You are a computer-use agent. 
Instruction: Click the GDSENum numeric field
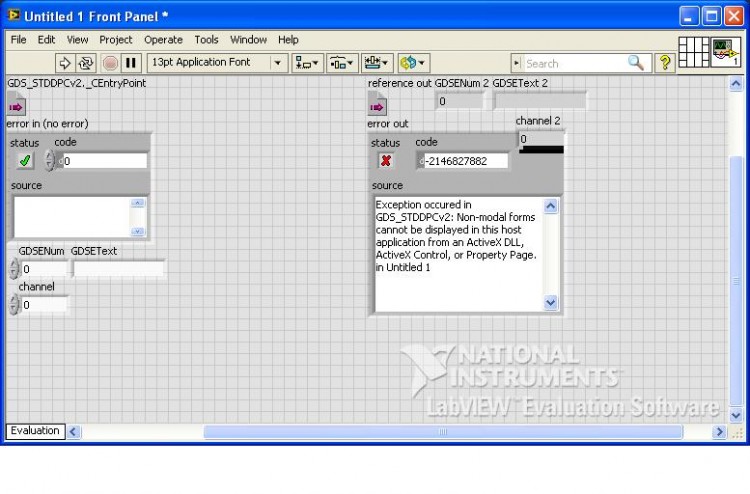44,269
